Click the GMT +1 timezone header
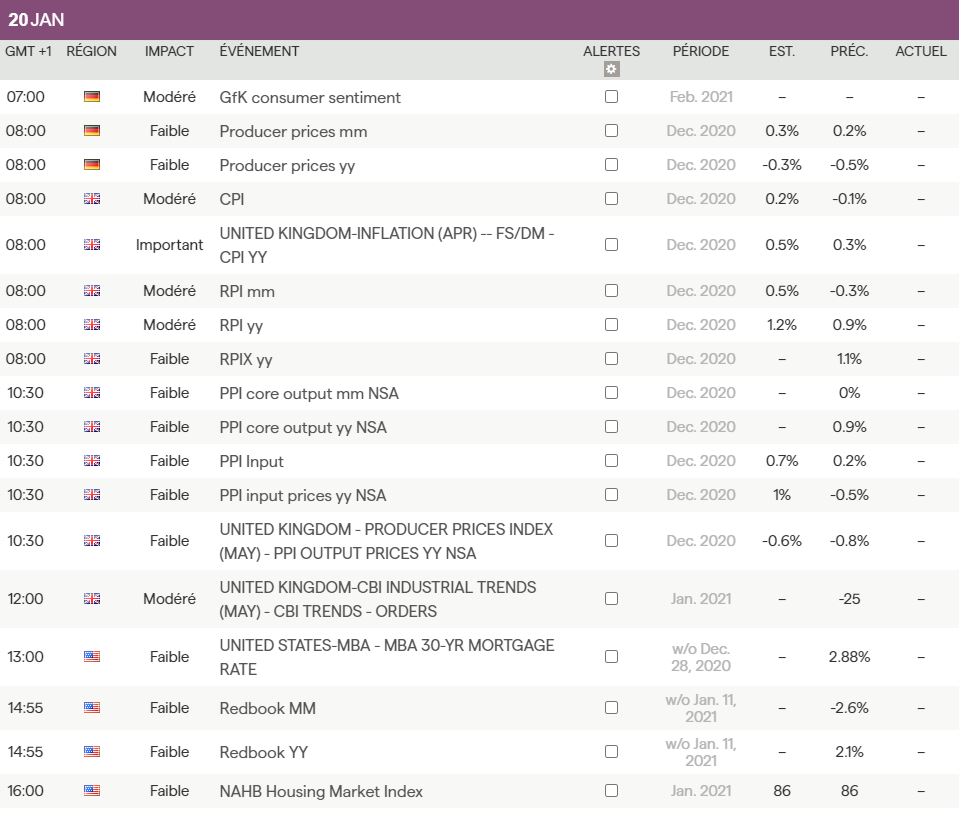979x819 pixels. (28, 51)
